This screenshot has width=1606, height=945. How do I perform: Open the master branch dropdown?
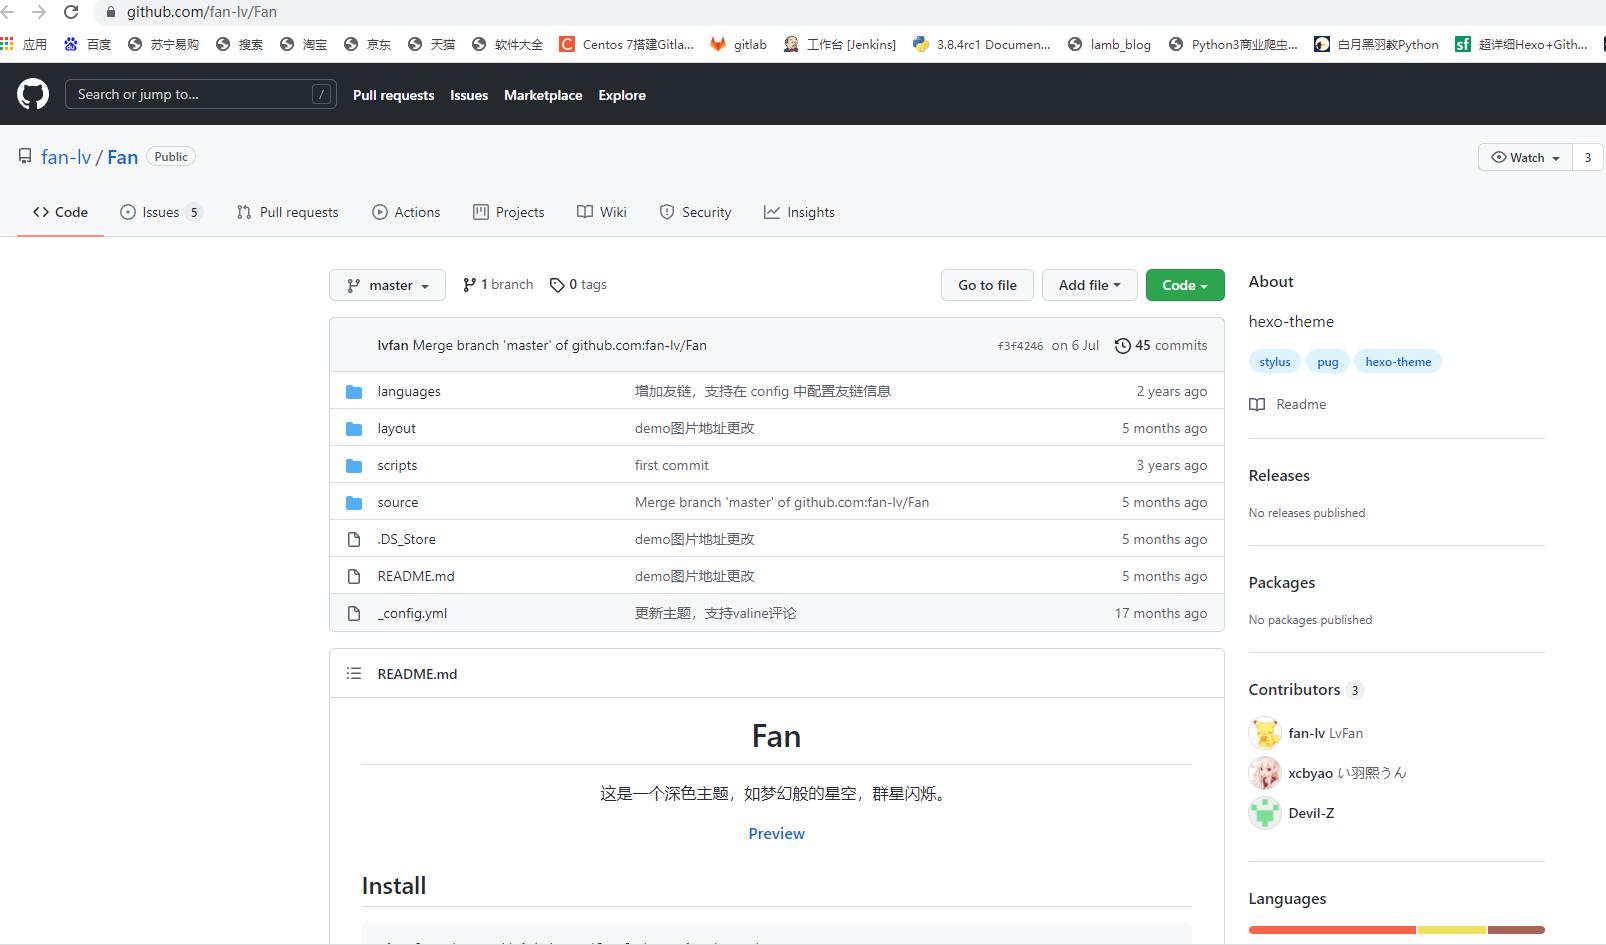click(388, 285)
